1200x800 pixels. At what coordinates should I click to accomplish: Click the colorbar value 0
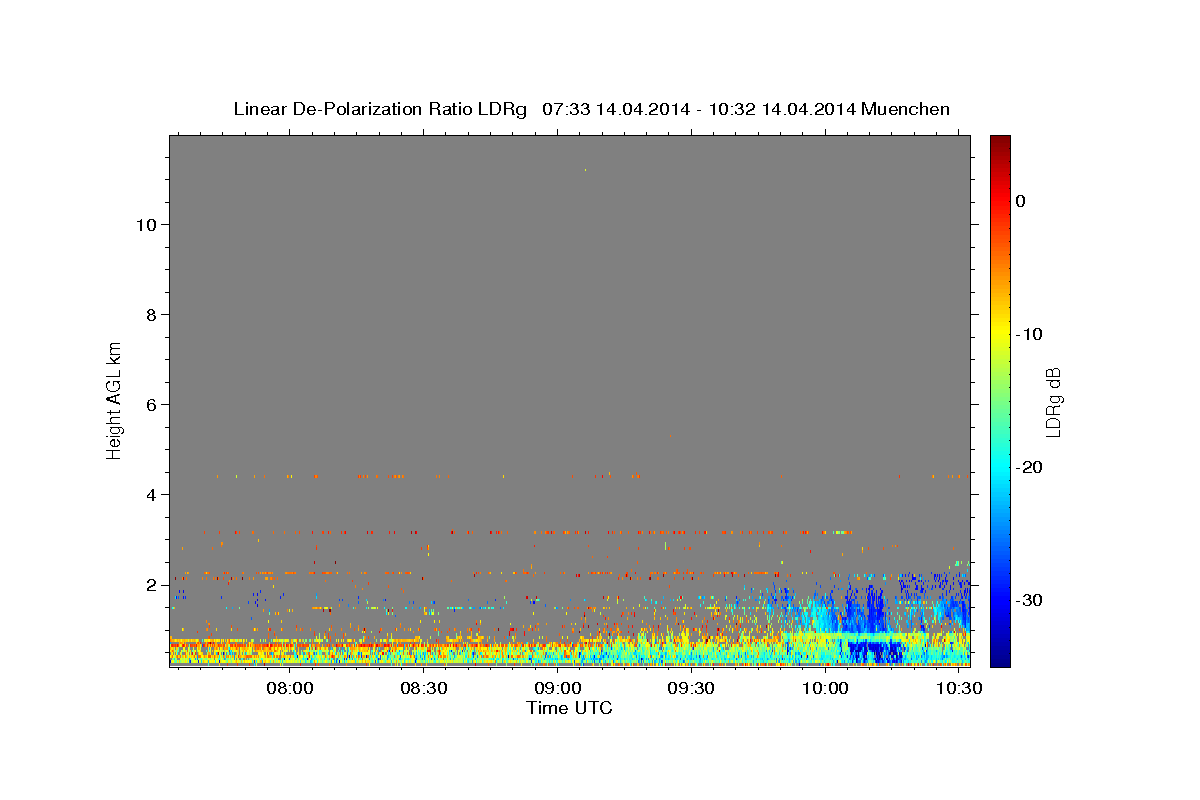click(1021, 201)
